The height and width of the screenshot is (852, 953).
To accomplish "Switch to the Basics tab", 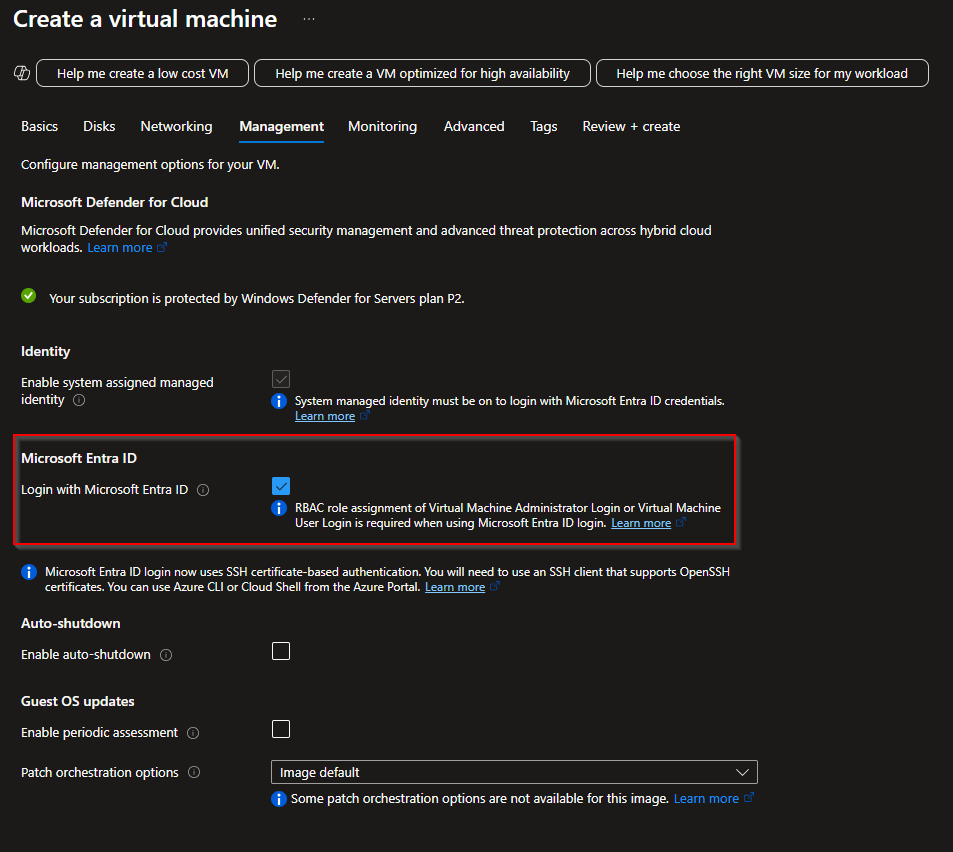I will 40,126.
